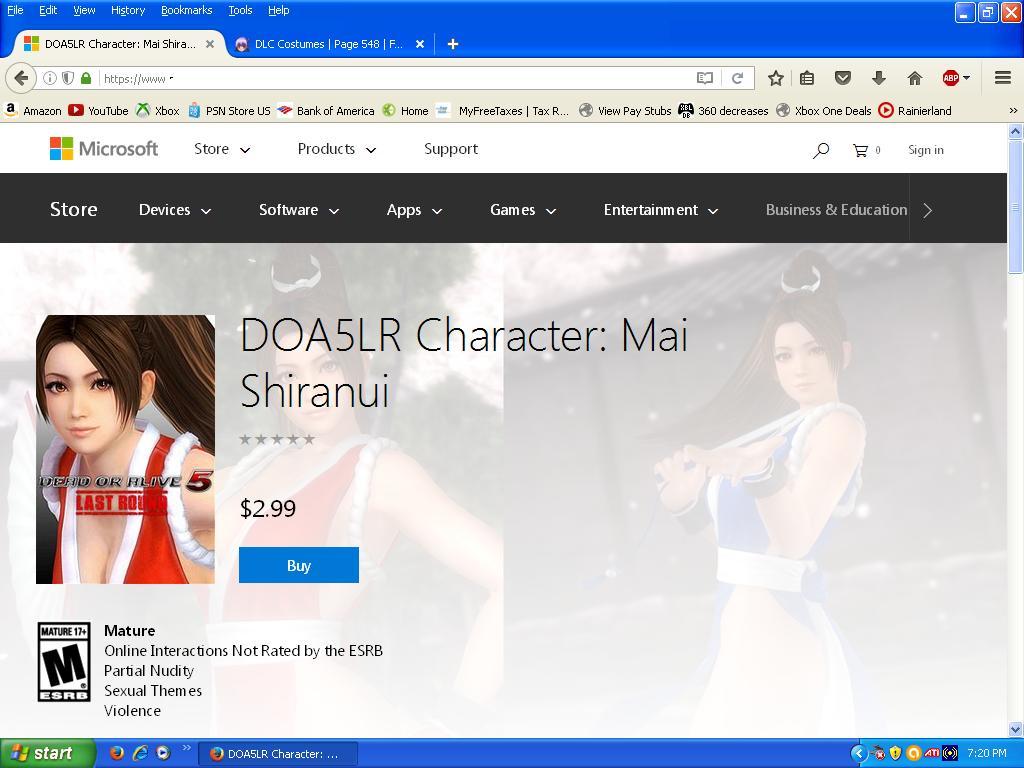Switch to DLC Costumes Page 548 tab

tap(329, 44)
